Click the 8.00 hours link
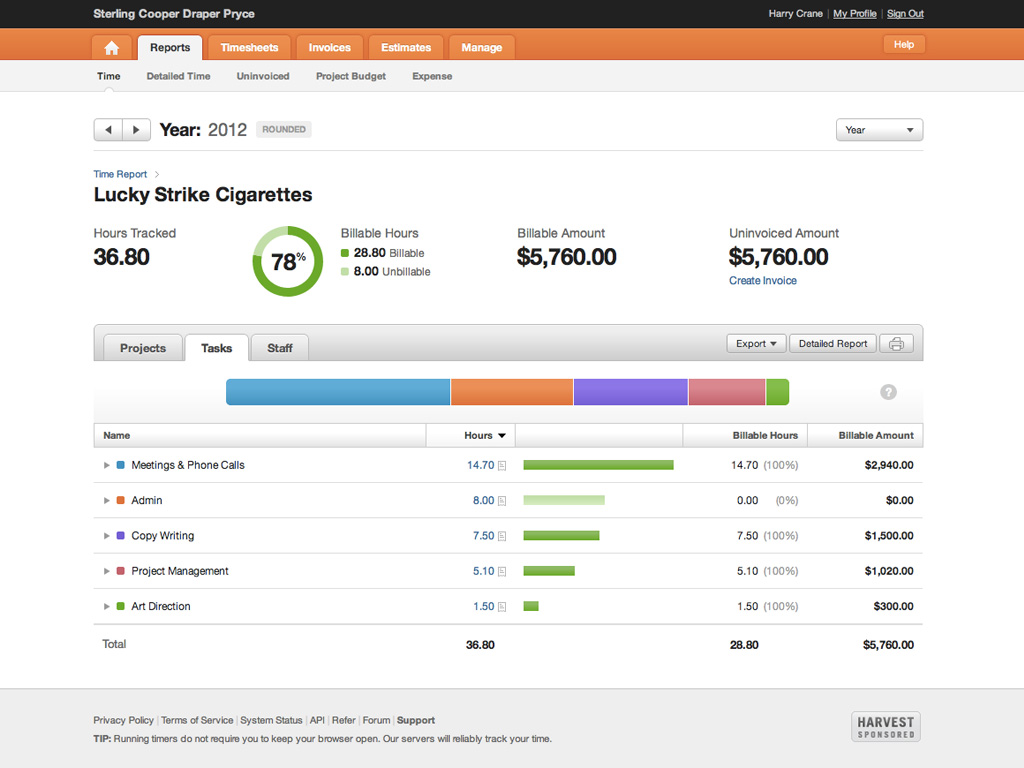This screenshot has width=1024, height=768. (483, 500)
